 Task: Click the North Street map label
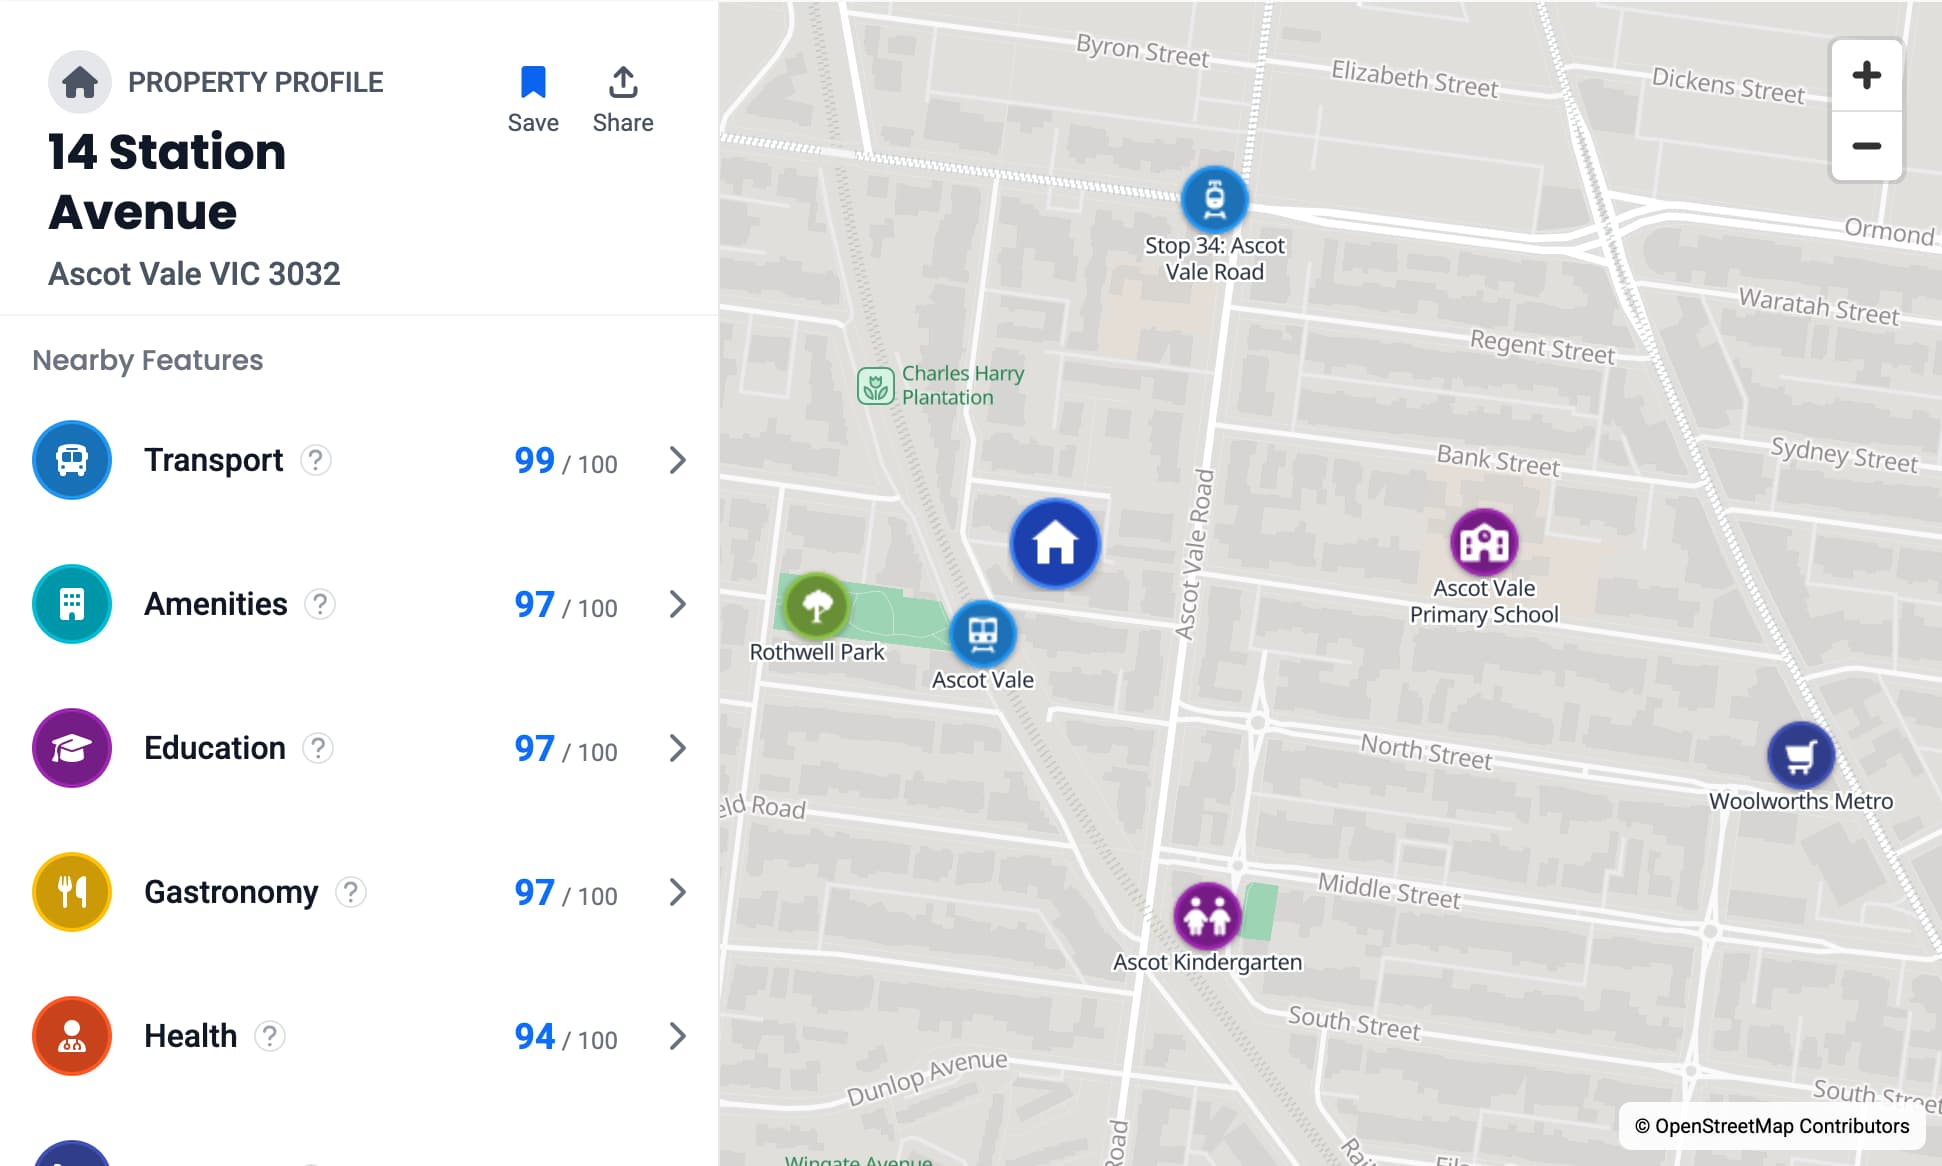pyautogui.click(x=1426, y=752)
